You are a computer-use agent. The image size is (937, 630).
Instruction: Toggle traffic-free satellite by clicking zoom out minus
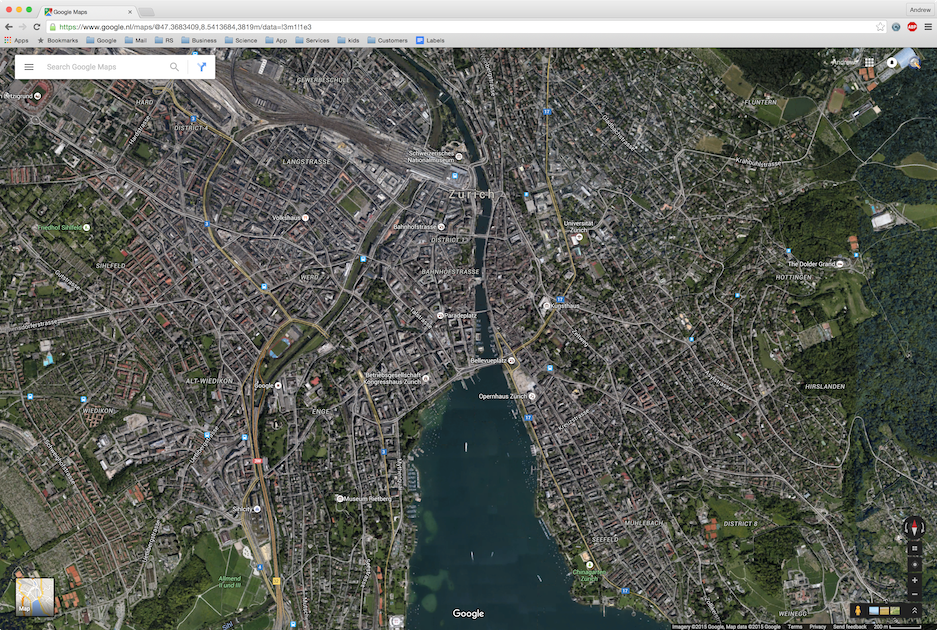point(915,594)
